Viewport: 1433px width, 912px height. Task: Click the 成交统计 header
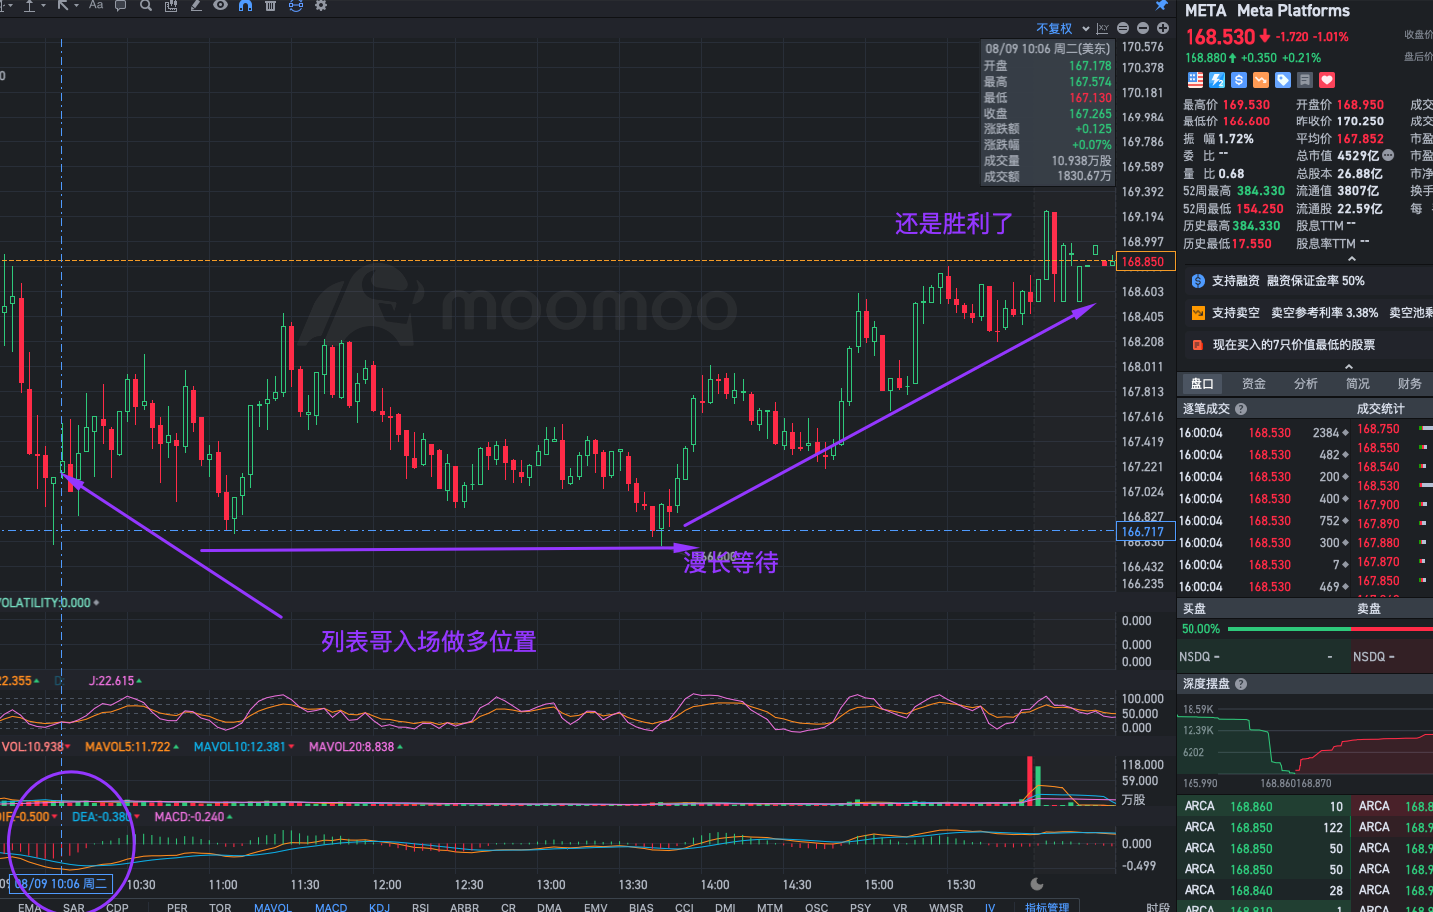tap(1381, 409)
